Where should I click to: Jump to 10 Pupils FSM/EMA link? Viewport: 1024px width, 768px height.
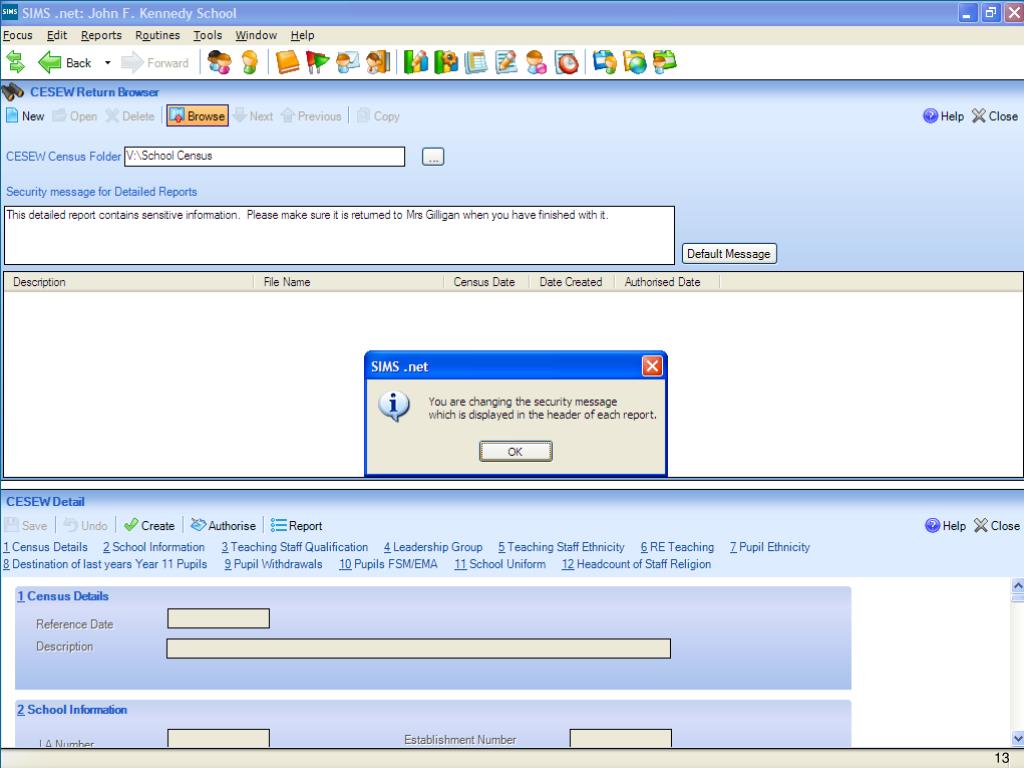tap(388, 564)
